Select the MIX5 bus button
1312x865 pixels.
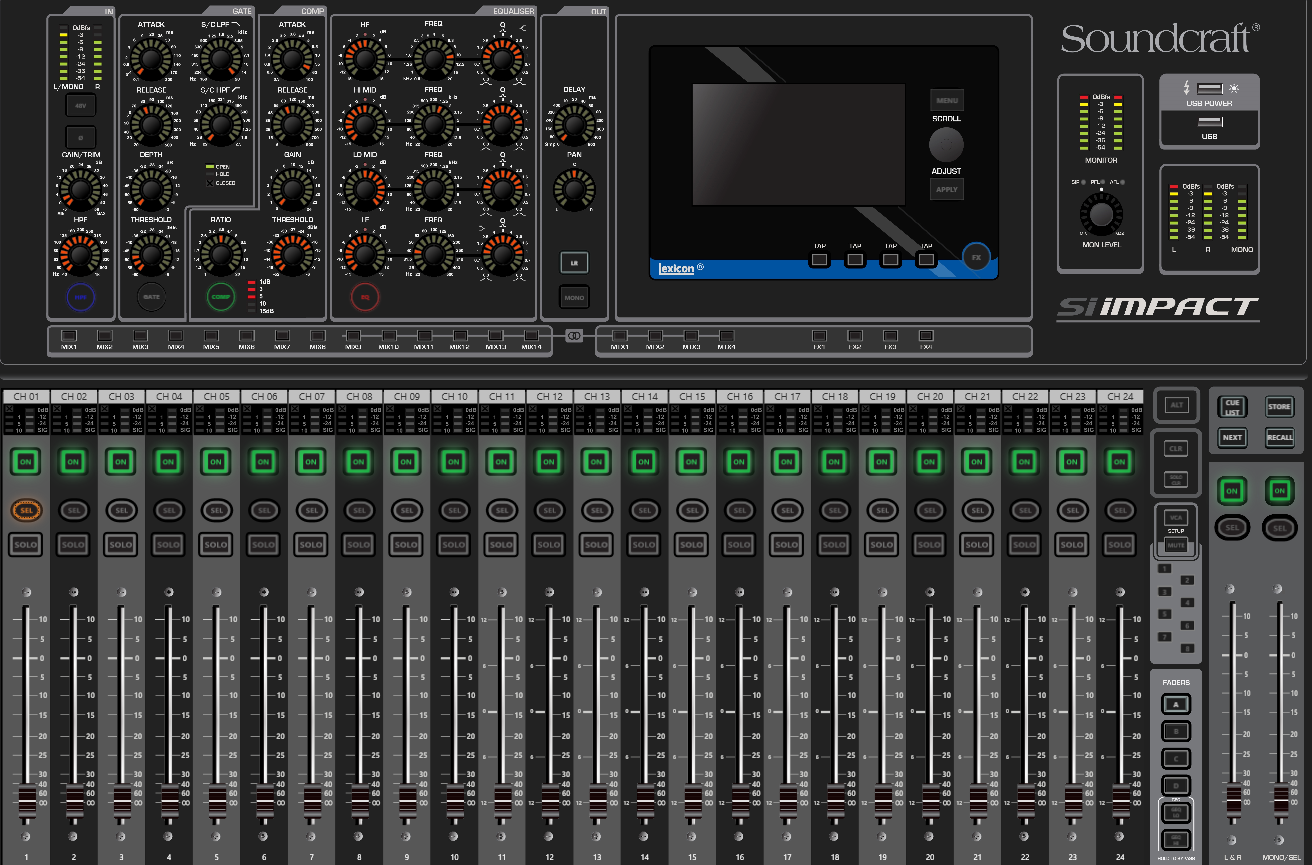tap(211, 335)
